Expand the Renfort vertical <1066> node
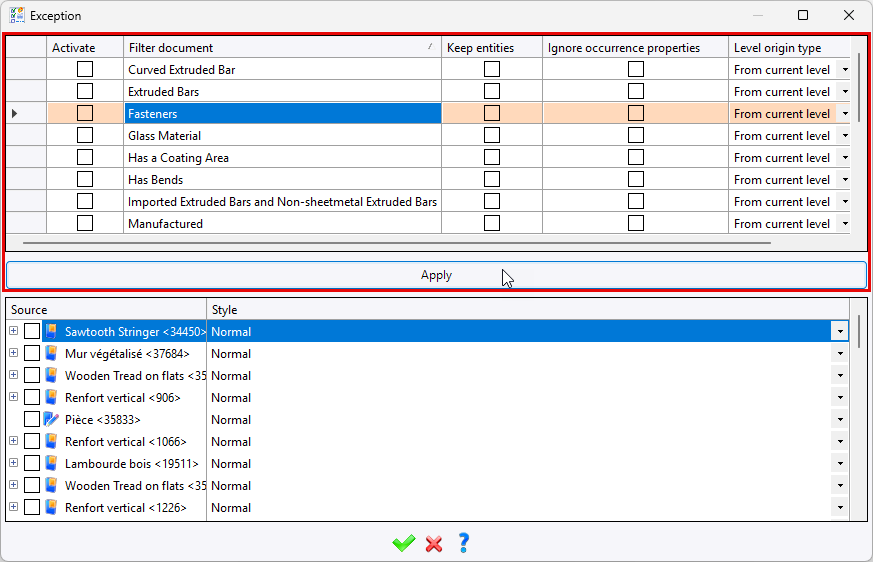The width and height of the screenshot is (873, 562). [x=14, y=441]
